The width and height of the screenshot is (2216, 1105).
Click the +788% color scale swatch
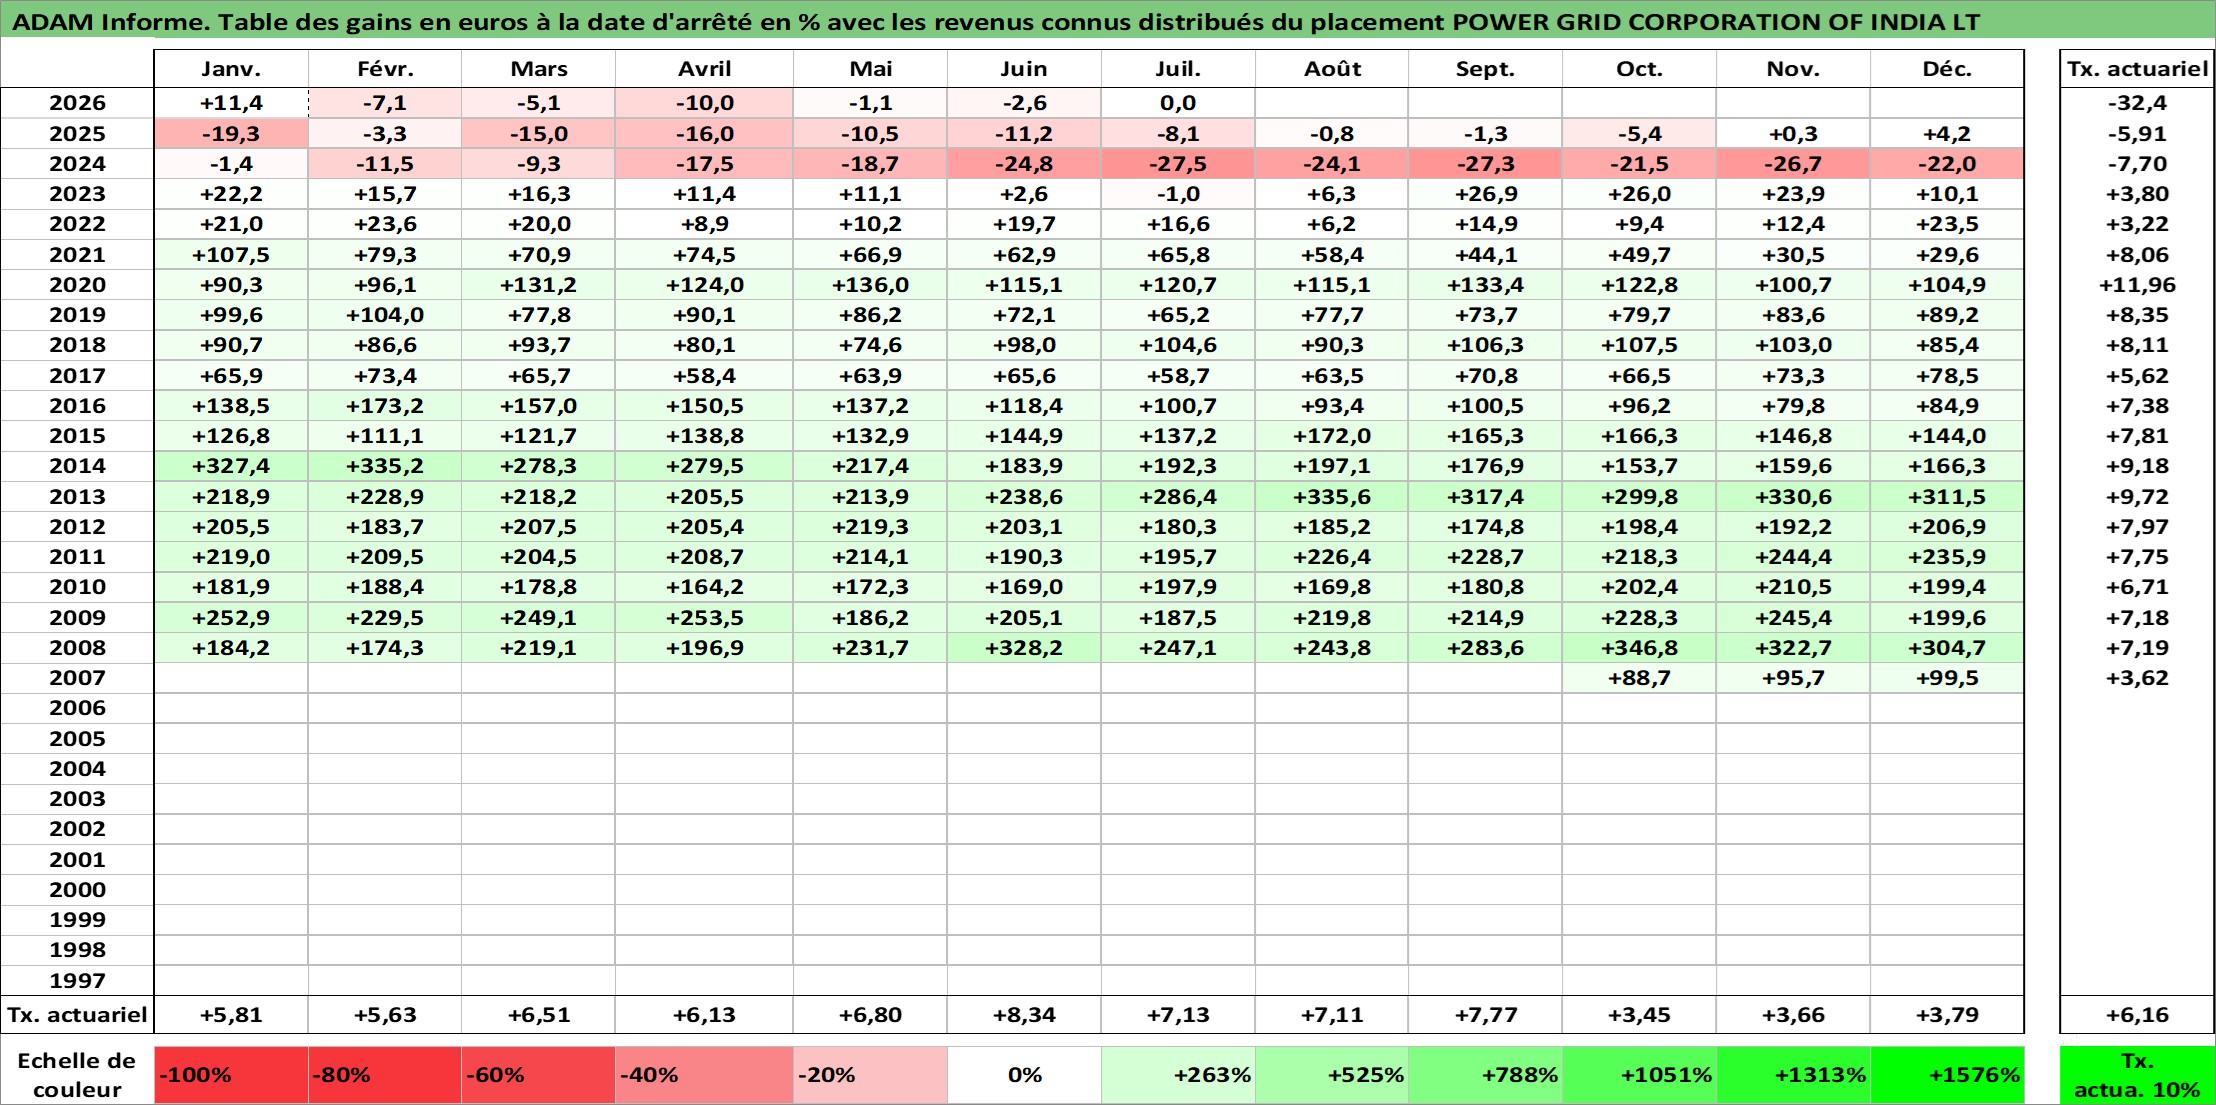tap(1485, 1075)
